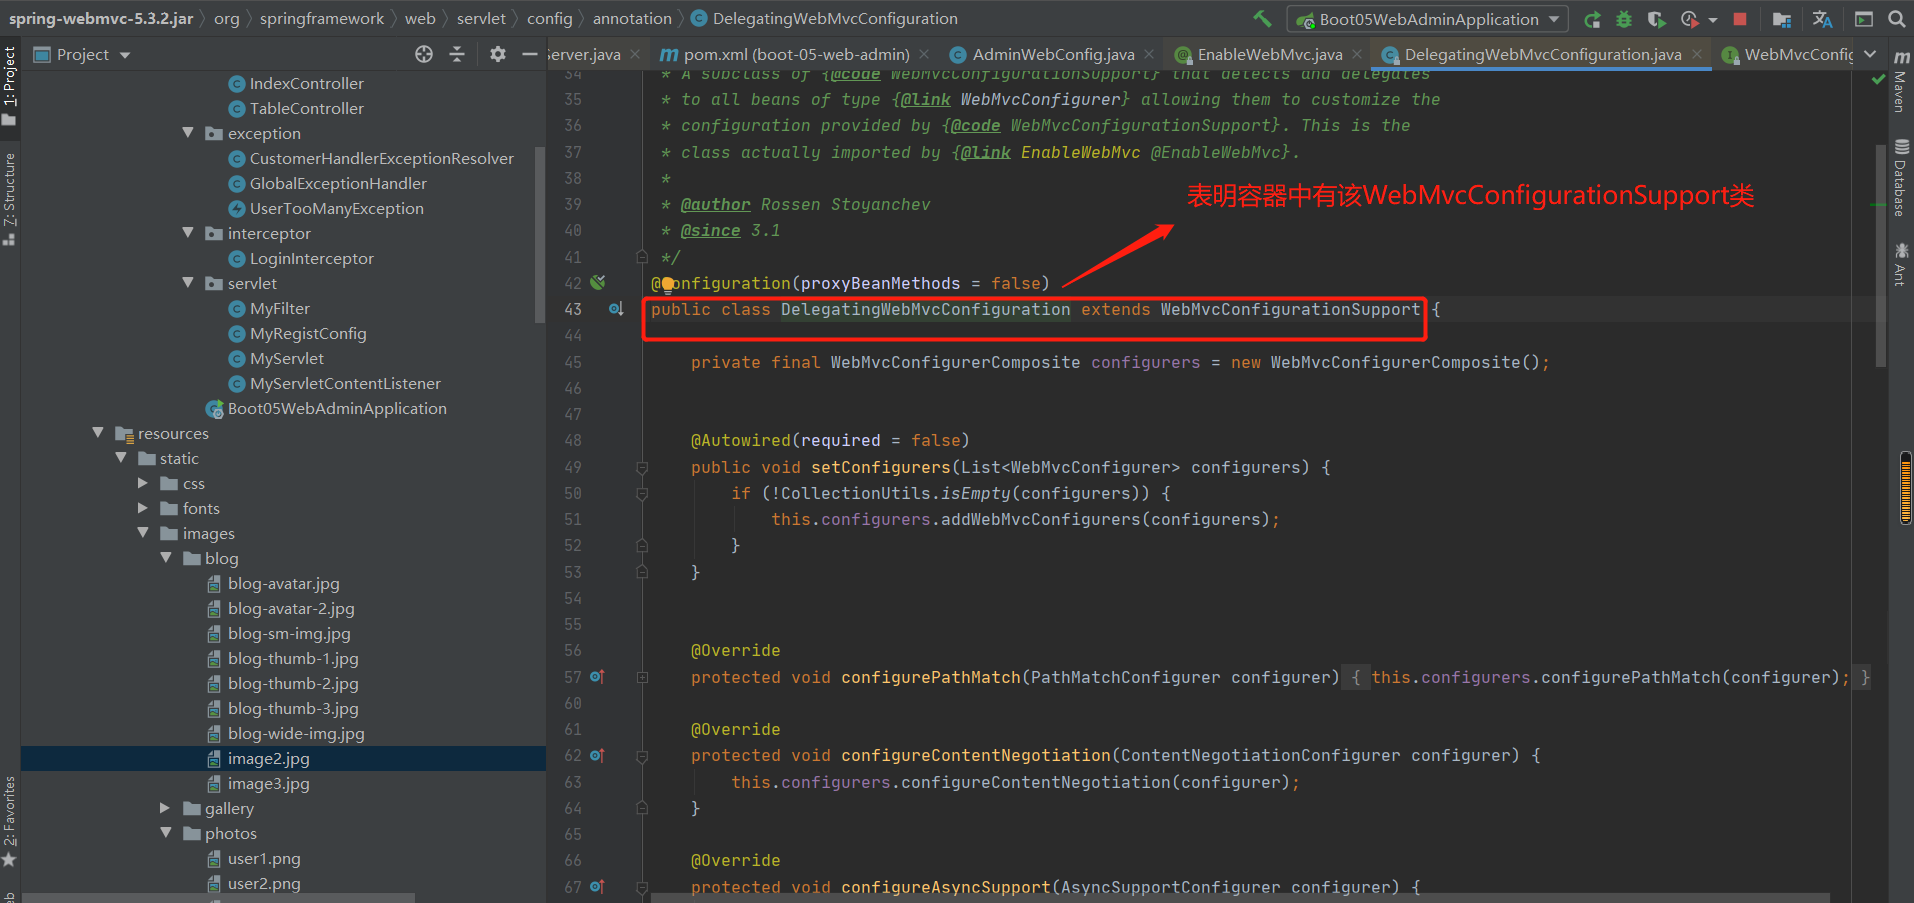This screenshot has height=903, width=1914.
Task: Close the pom.xml editor tab
Action: tap(924, 54)
